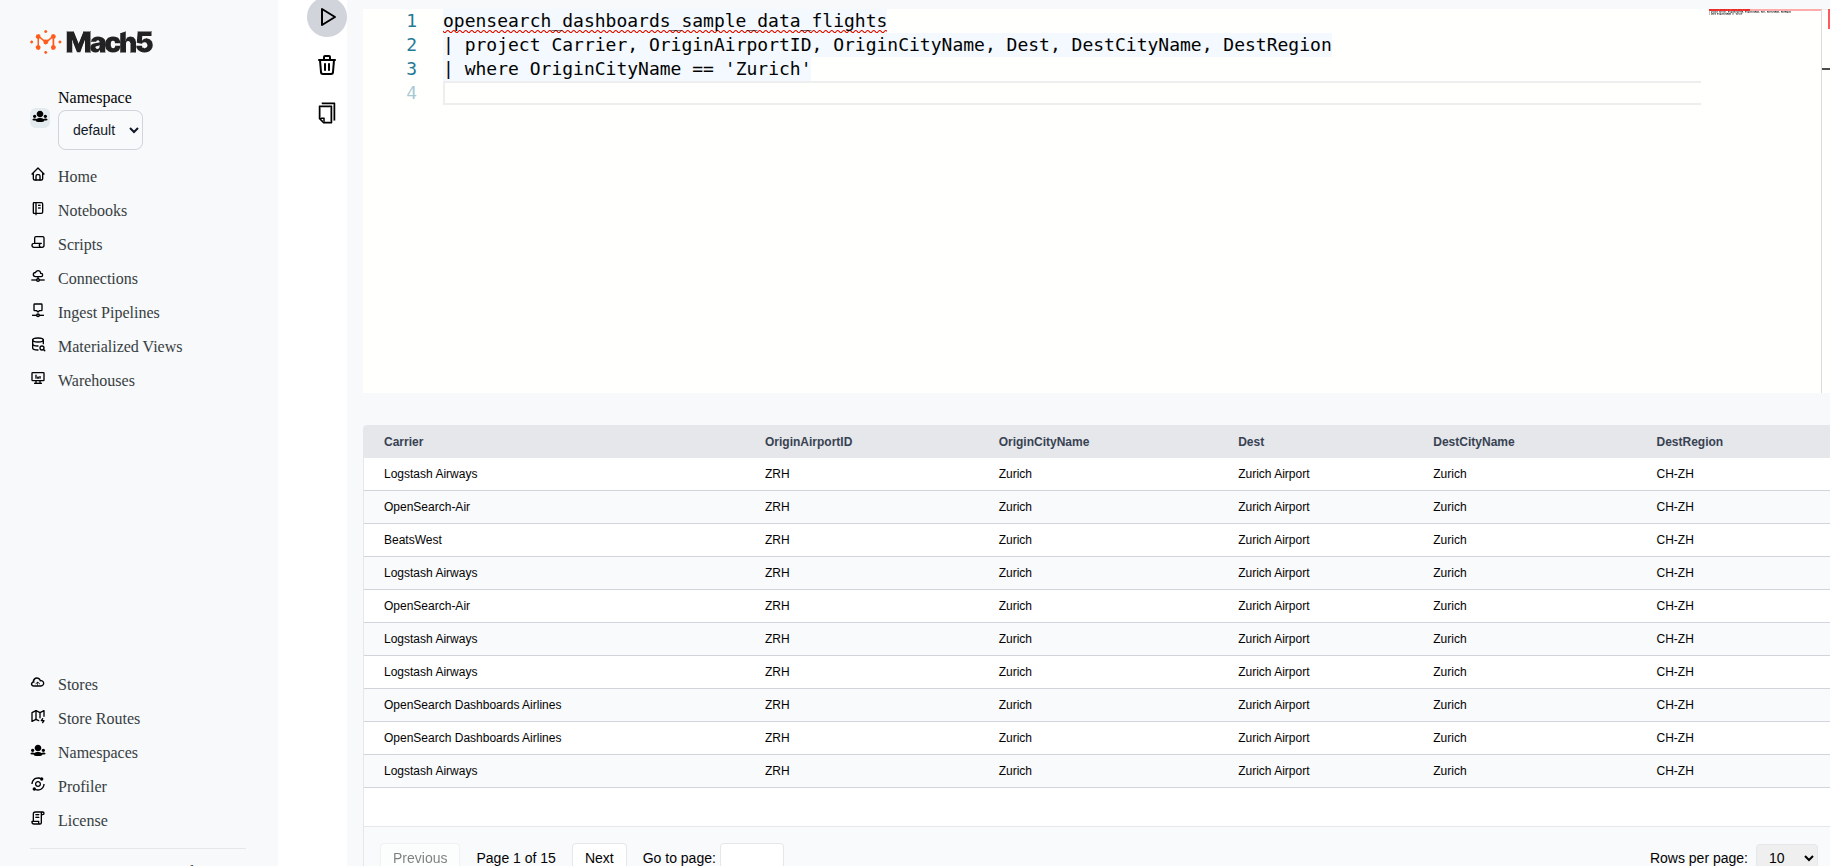1830x866 pixels.
Task: Copy the query with the clipboard icon
Action: [x=327, y=113]
